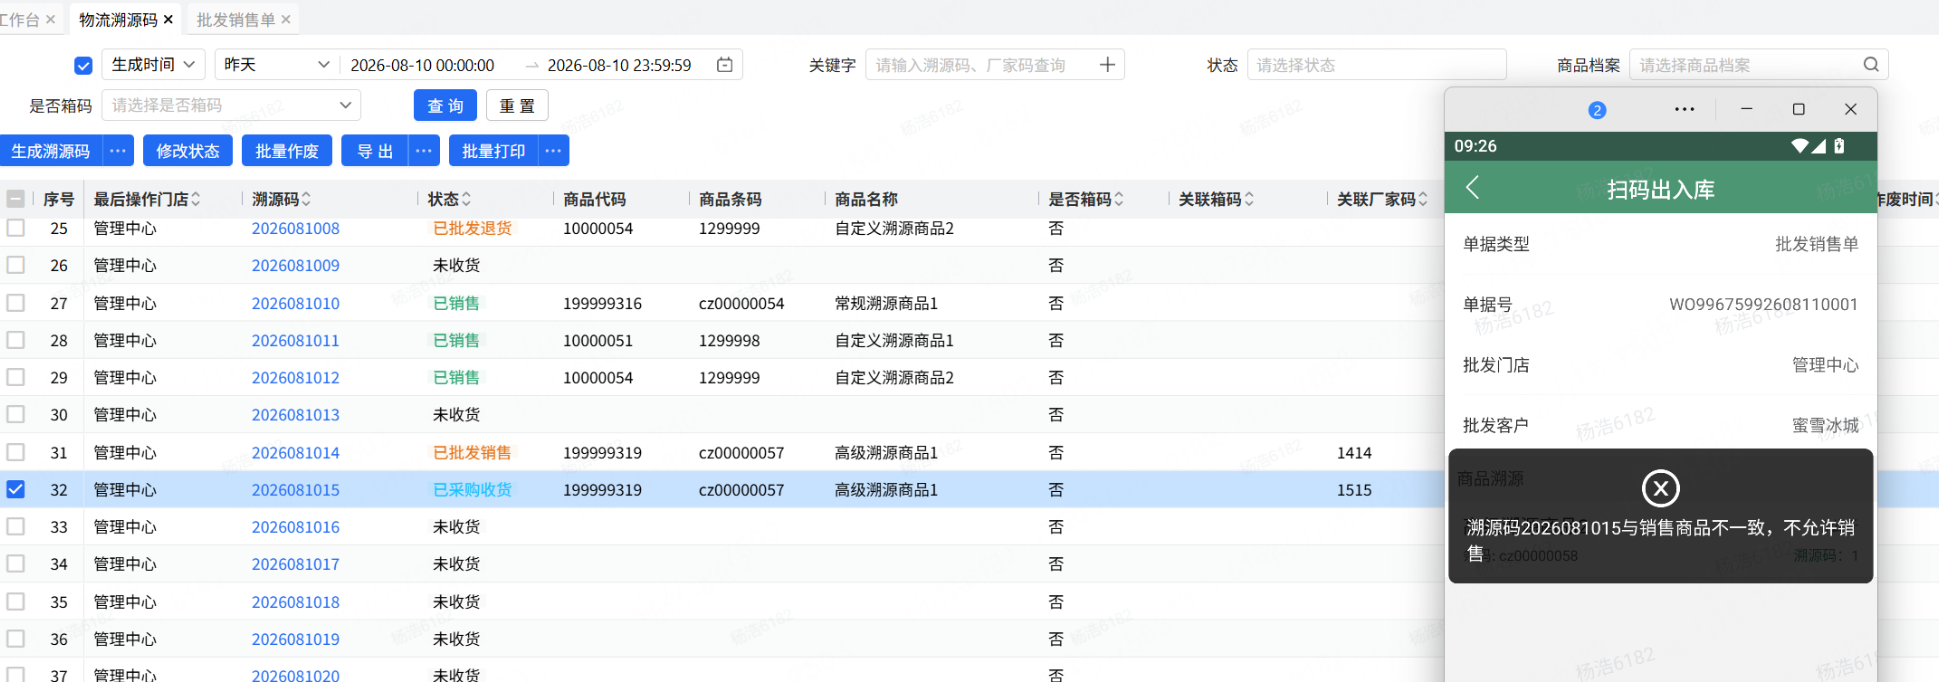The width and height of the screenshot is (1939, 682).
Task: Open the 生成时间 type dropdown
Action: [153, 64]
